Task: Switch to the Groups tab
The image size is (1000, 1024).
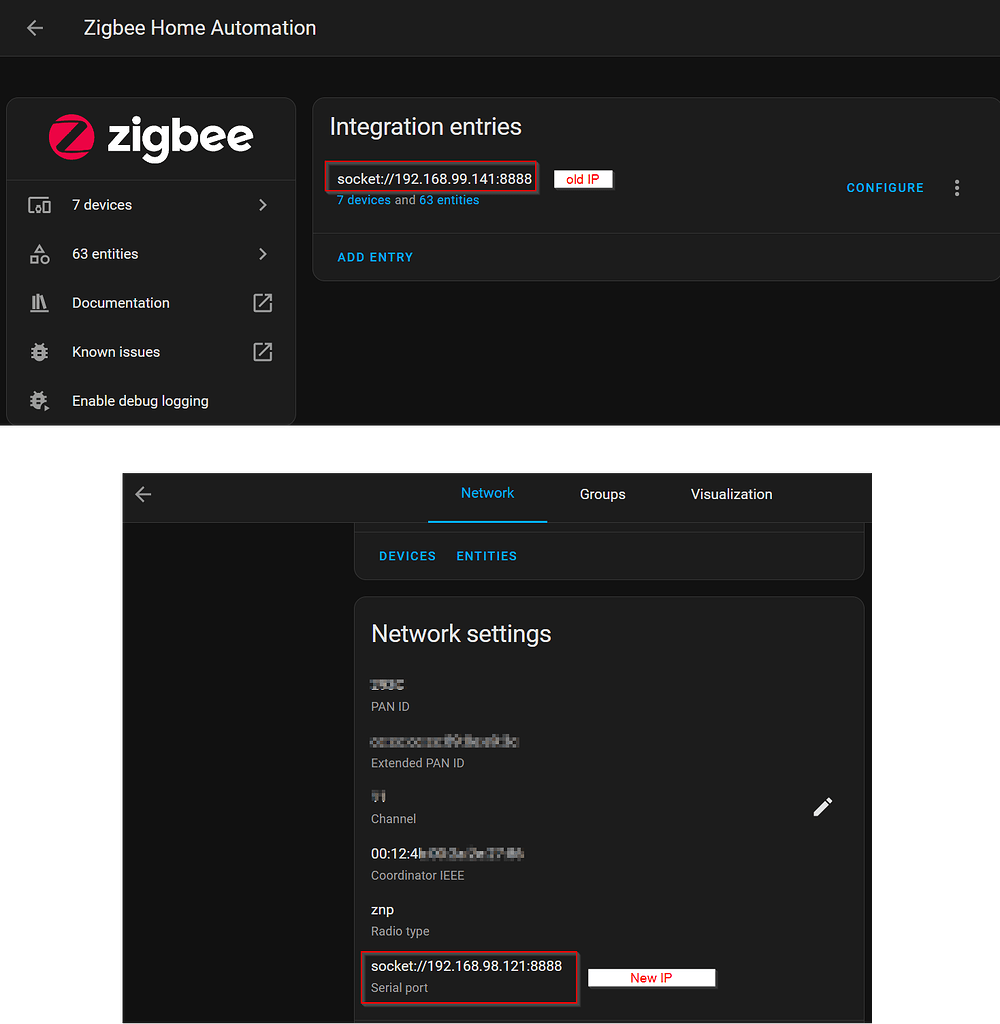Action: pos(602,494)
